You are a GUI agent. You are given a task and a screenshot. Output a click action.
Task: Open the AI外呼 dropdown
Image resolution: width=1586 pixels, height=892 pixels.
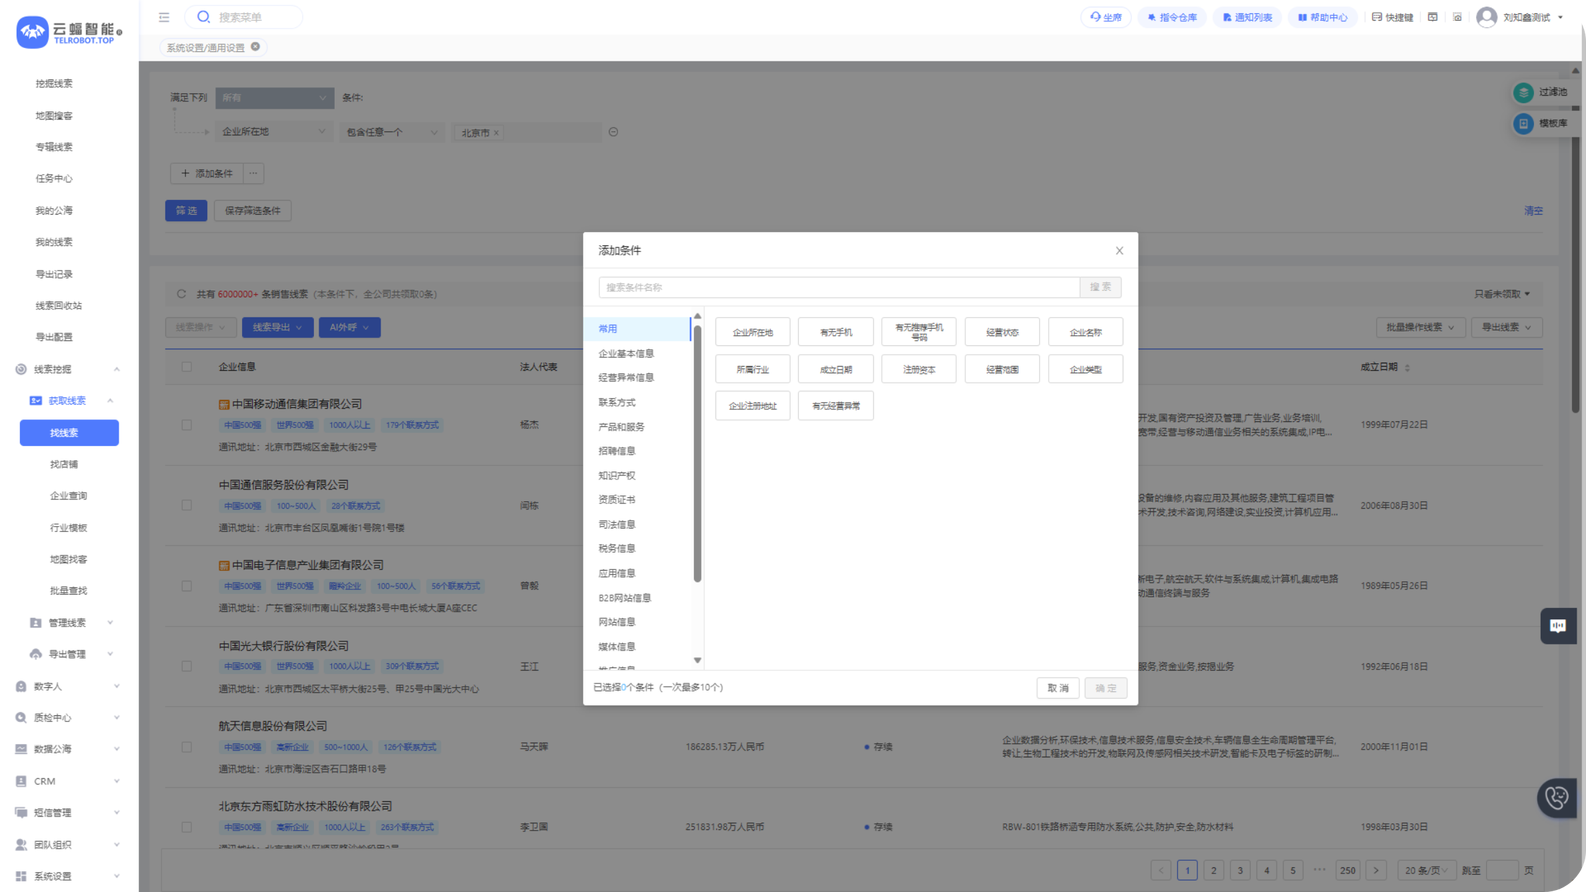(x=349, y=327)
